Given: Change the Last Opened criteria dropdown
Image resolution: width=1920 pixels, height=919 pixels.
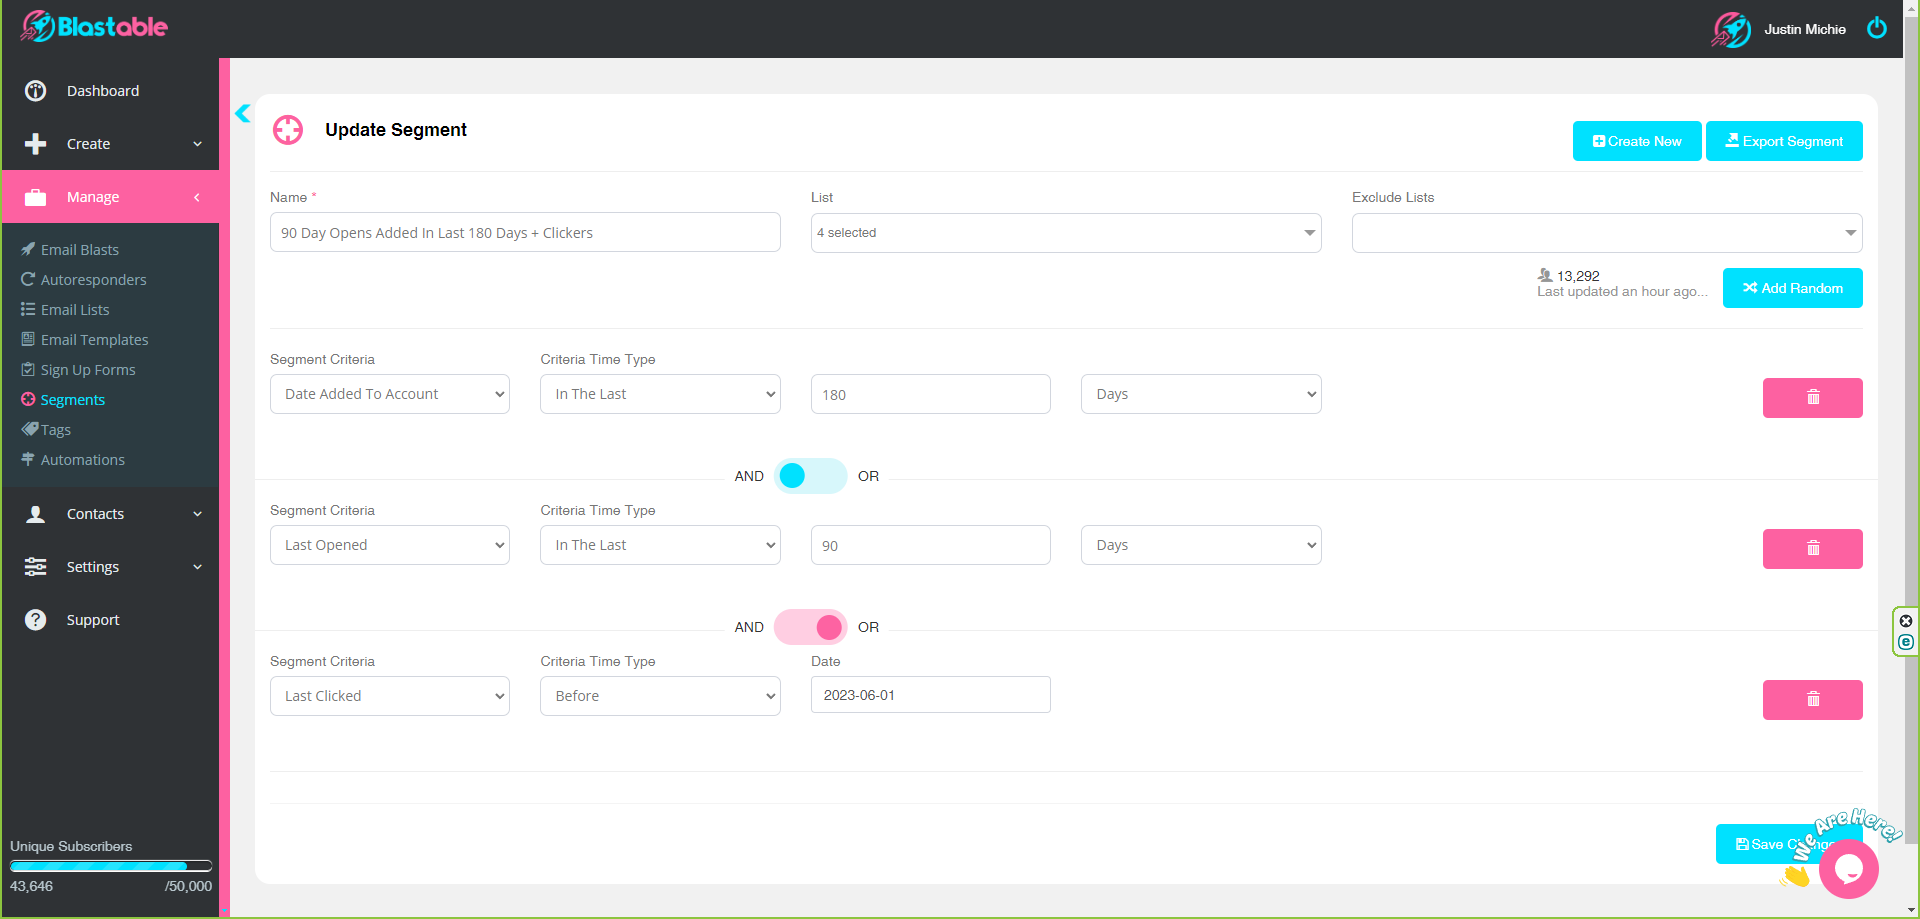Looking at the screenshot, I should pyautogui.click(x=389, y=545).
